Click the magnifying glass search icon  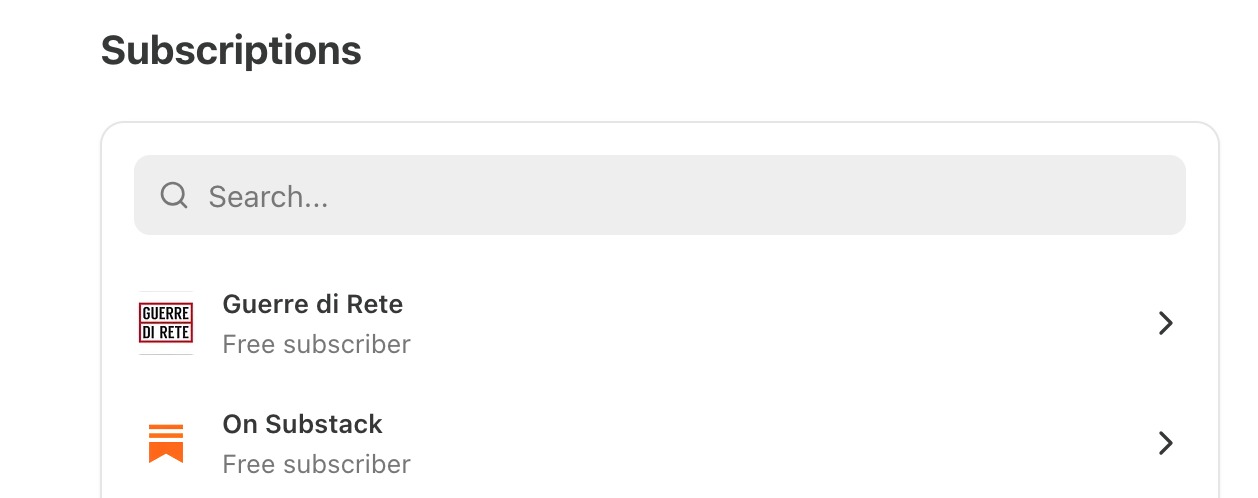174,195
